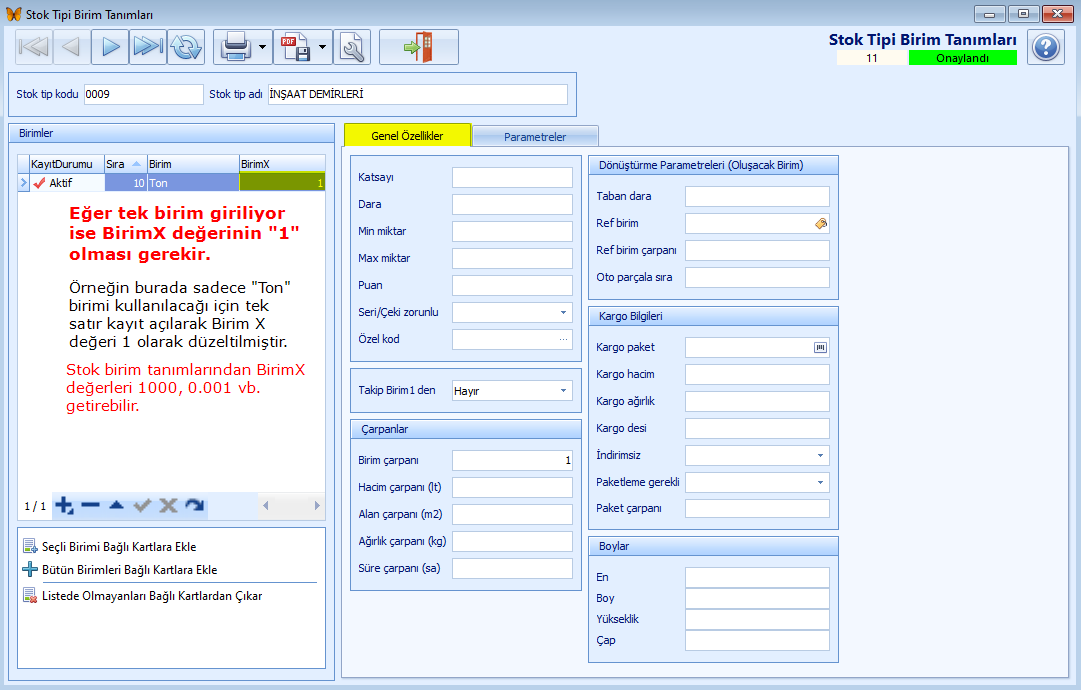Click the checkmark post icon in grid navigator
This screenshot has width=1081, height=690.
pyautogui.click(x=142, y=505)
